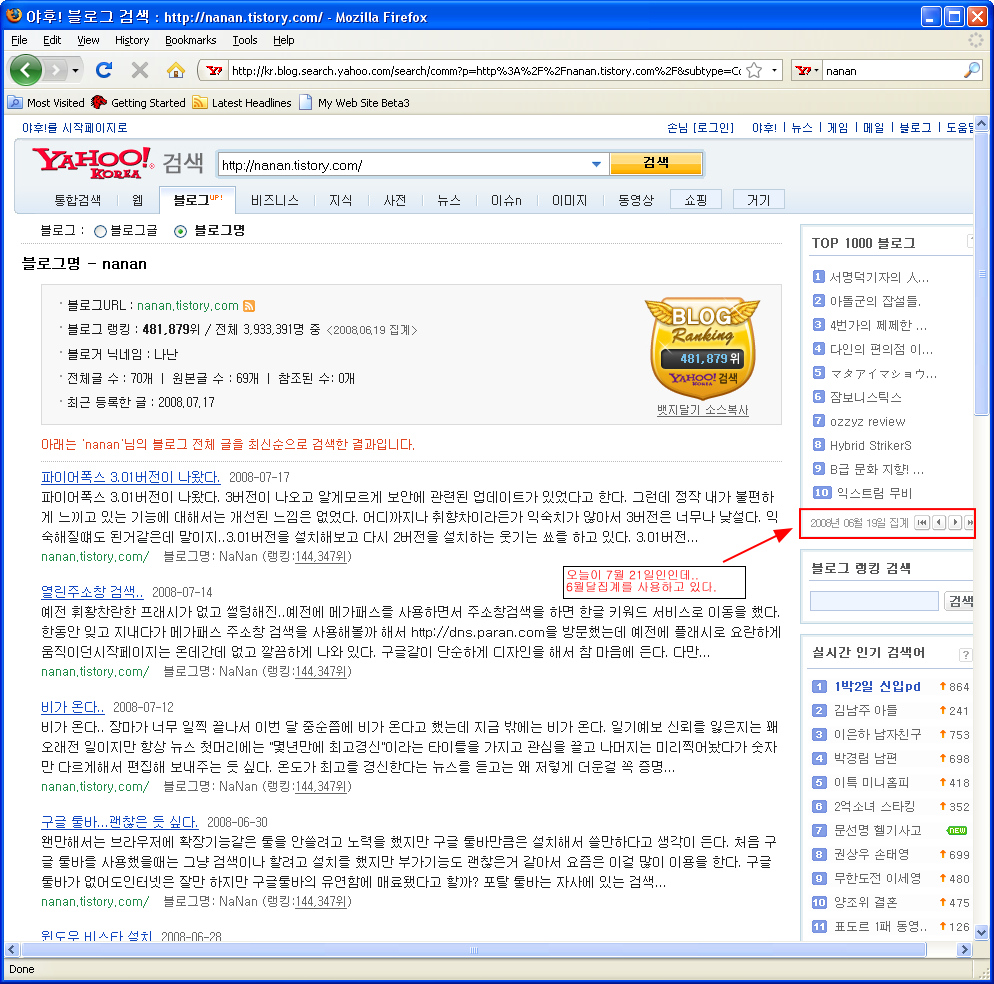Open the Latest Headlines feed bookmark
994x984 pixels.
[242, 103]
